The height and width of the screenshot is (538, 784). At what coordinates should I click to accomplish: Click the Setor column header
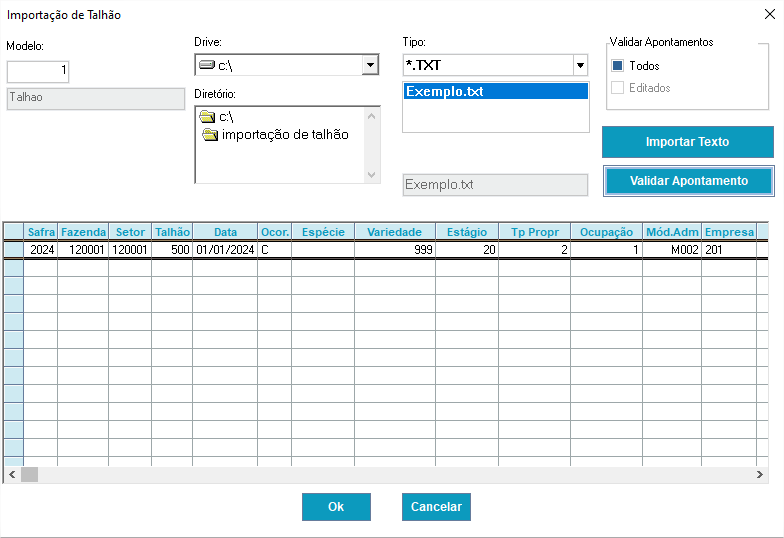tap(130, 232)
